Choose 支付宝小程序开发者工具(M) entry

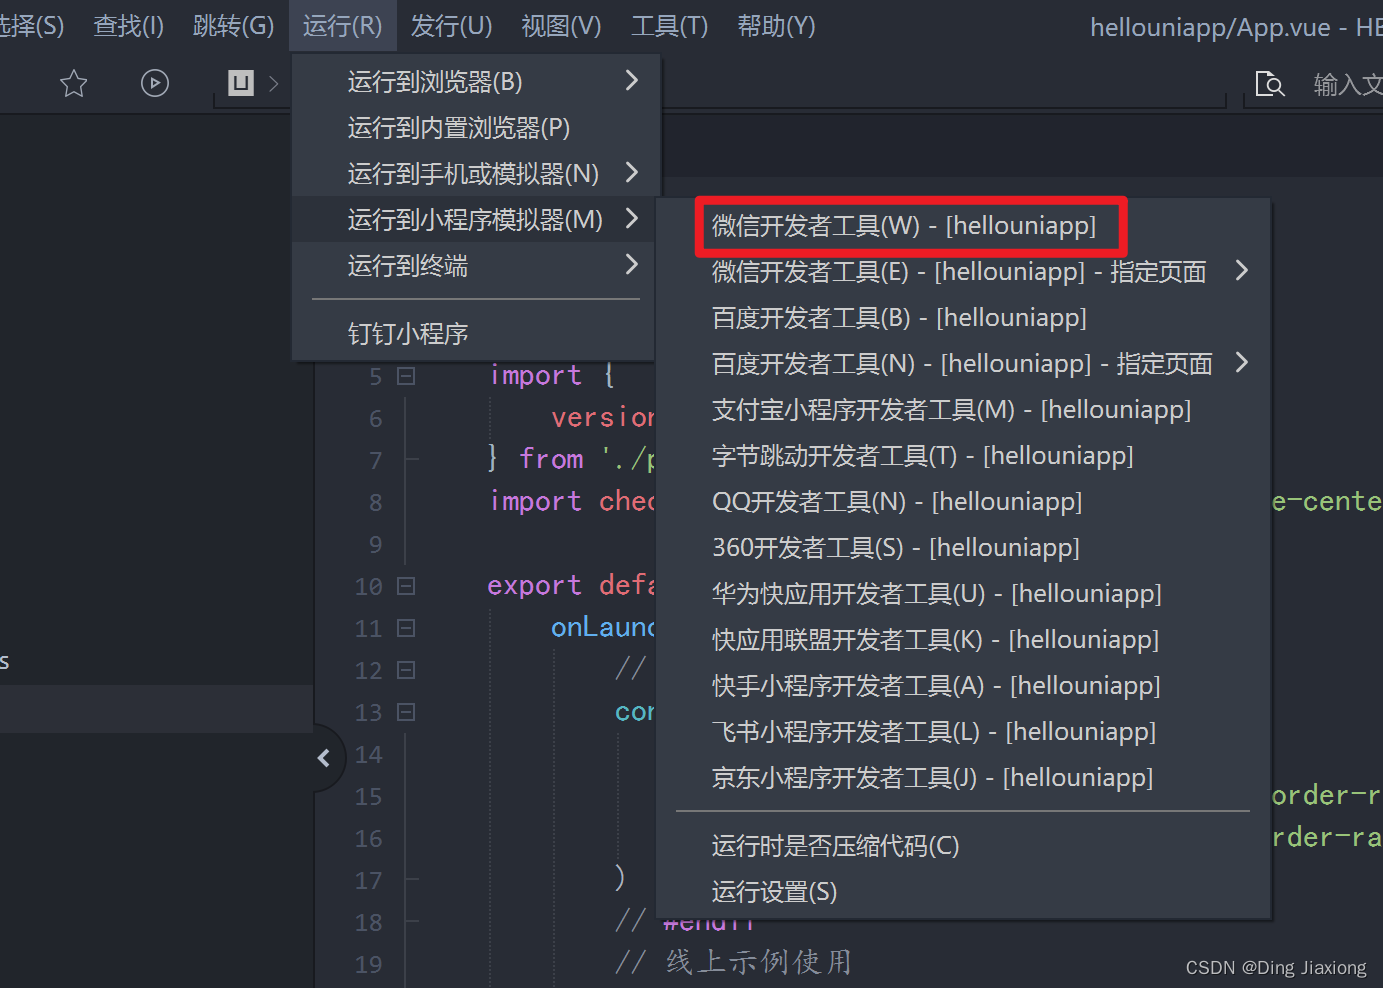pyautogui.click(x=962, y=410)
